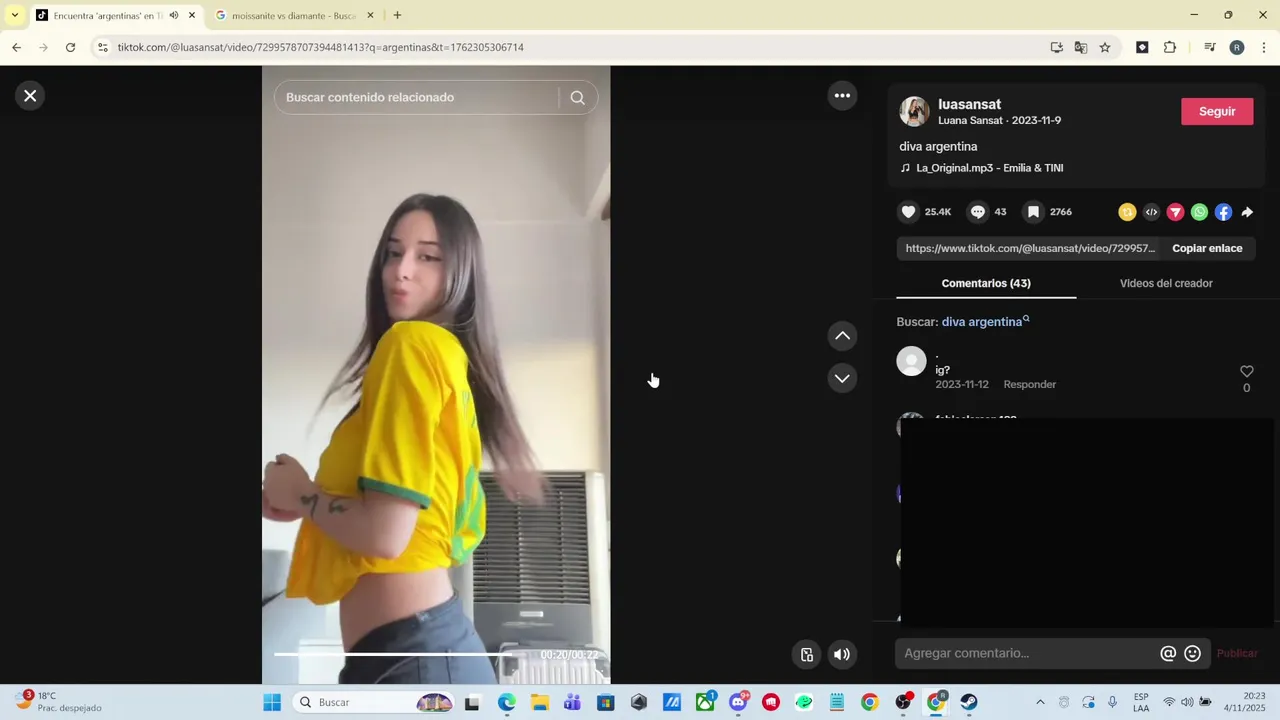Viewport: 1280px width, 720px height.
Task: Open the luasansat username link
Action: coord(969,104)
